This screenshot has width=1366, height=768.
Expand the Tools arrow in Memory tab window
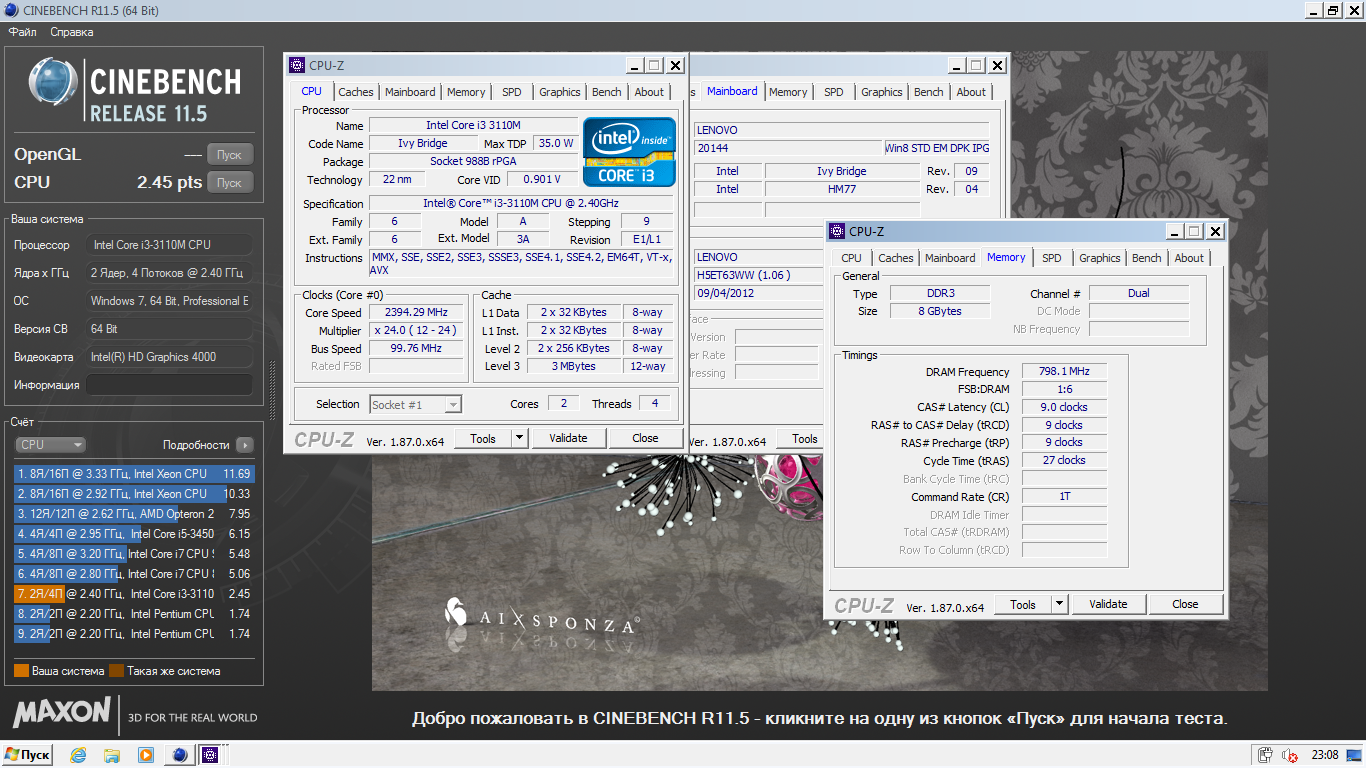tap(1059, 604)
